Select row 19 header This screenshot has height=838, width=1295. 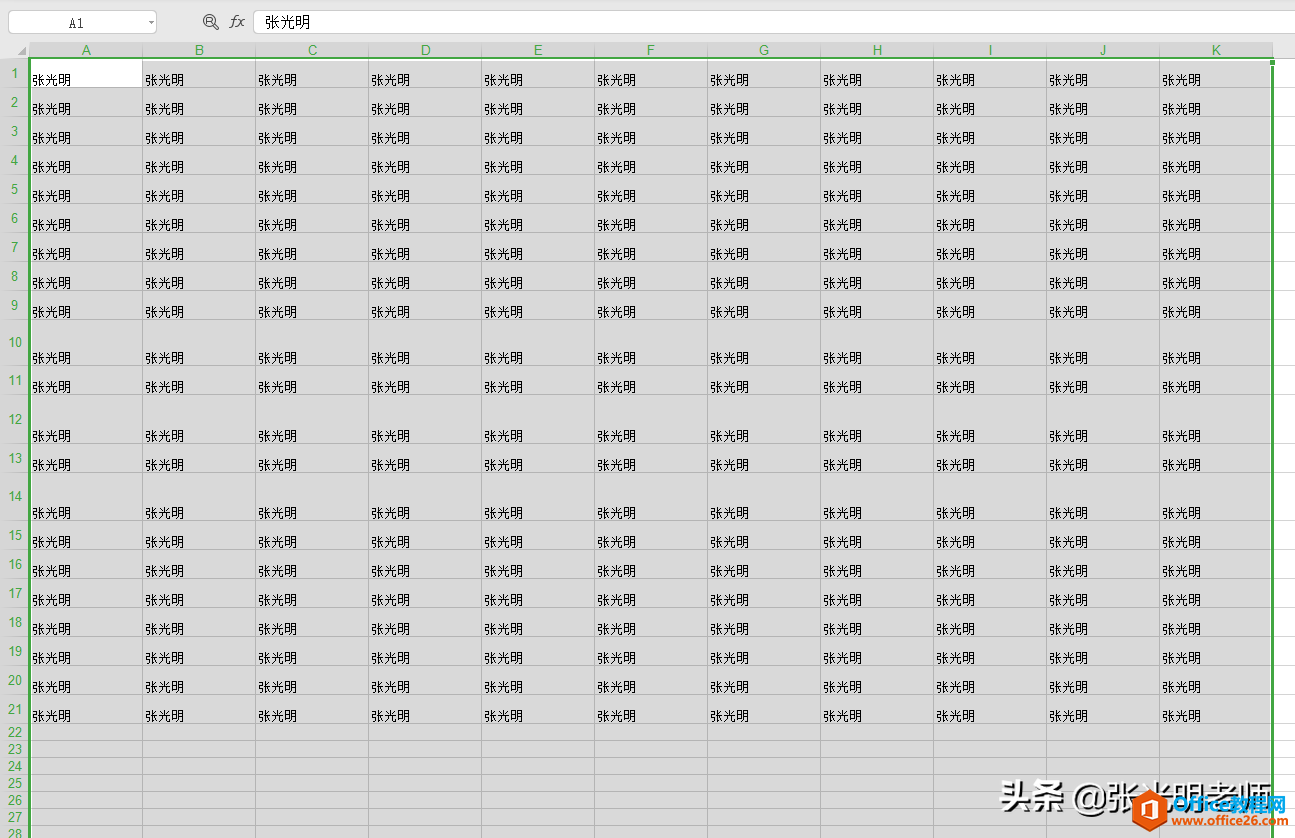coord(15,651)
